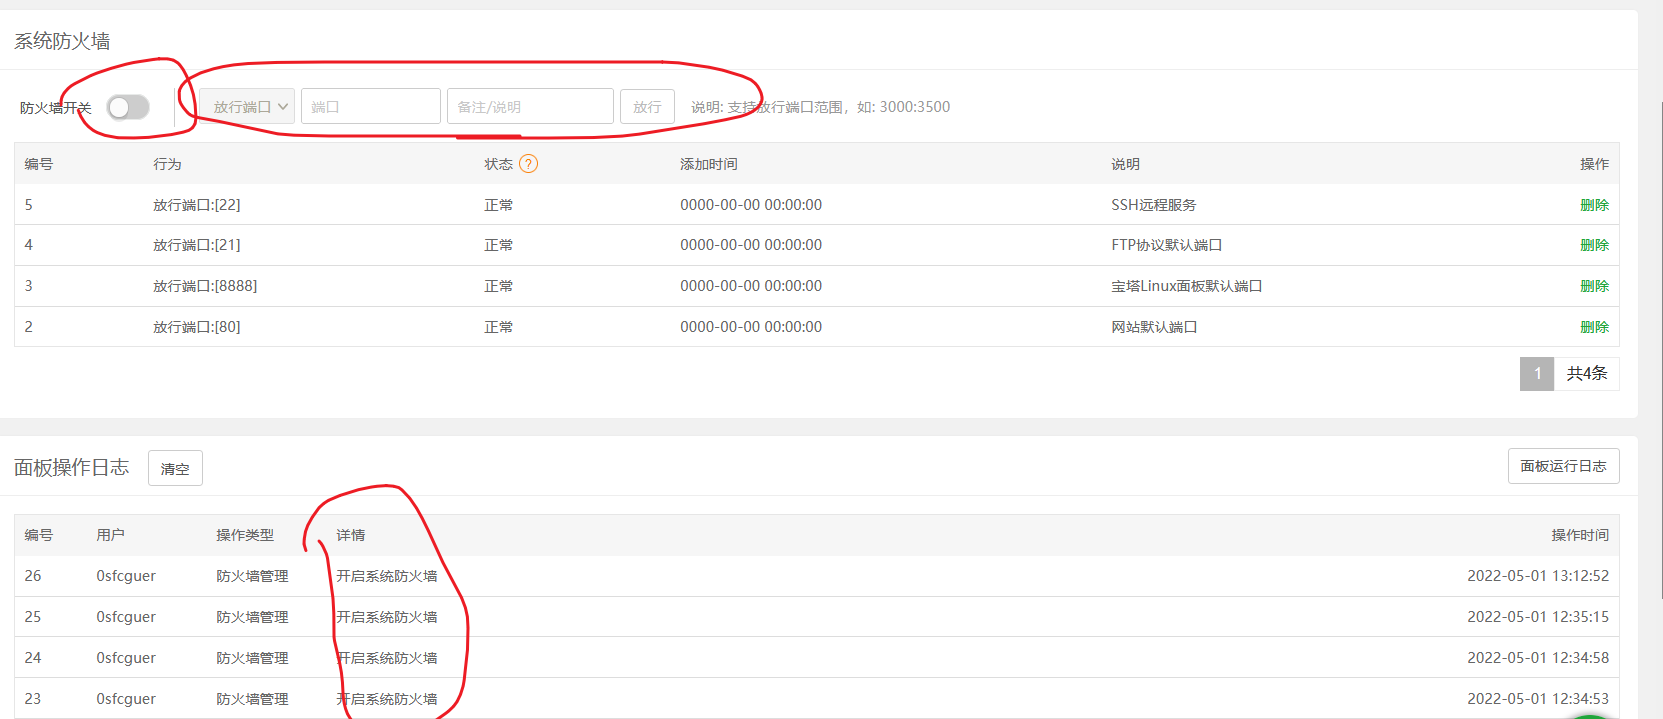
Task: Click the 放行端口:[21] cell
Action: (x=197, y=245)
